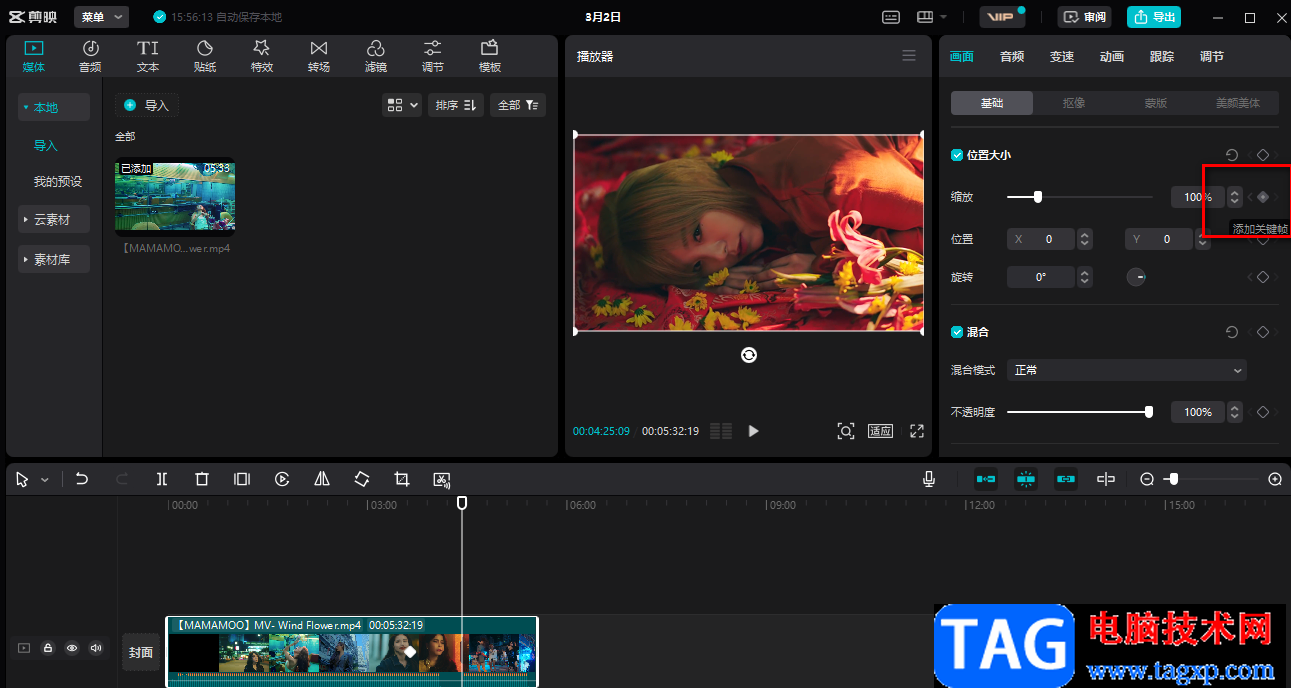This screenshot has height=688, width=1291.
Task: Open the 混合模式 dropdown showing 正常
Action: pos(1126,370)
